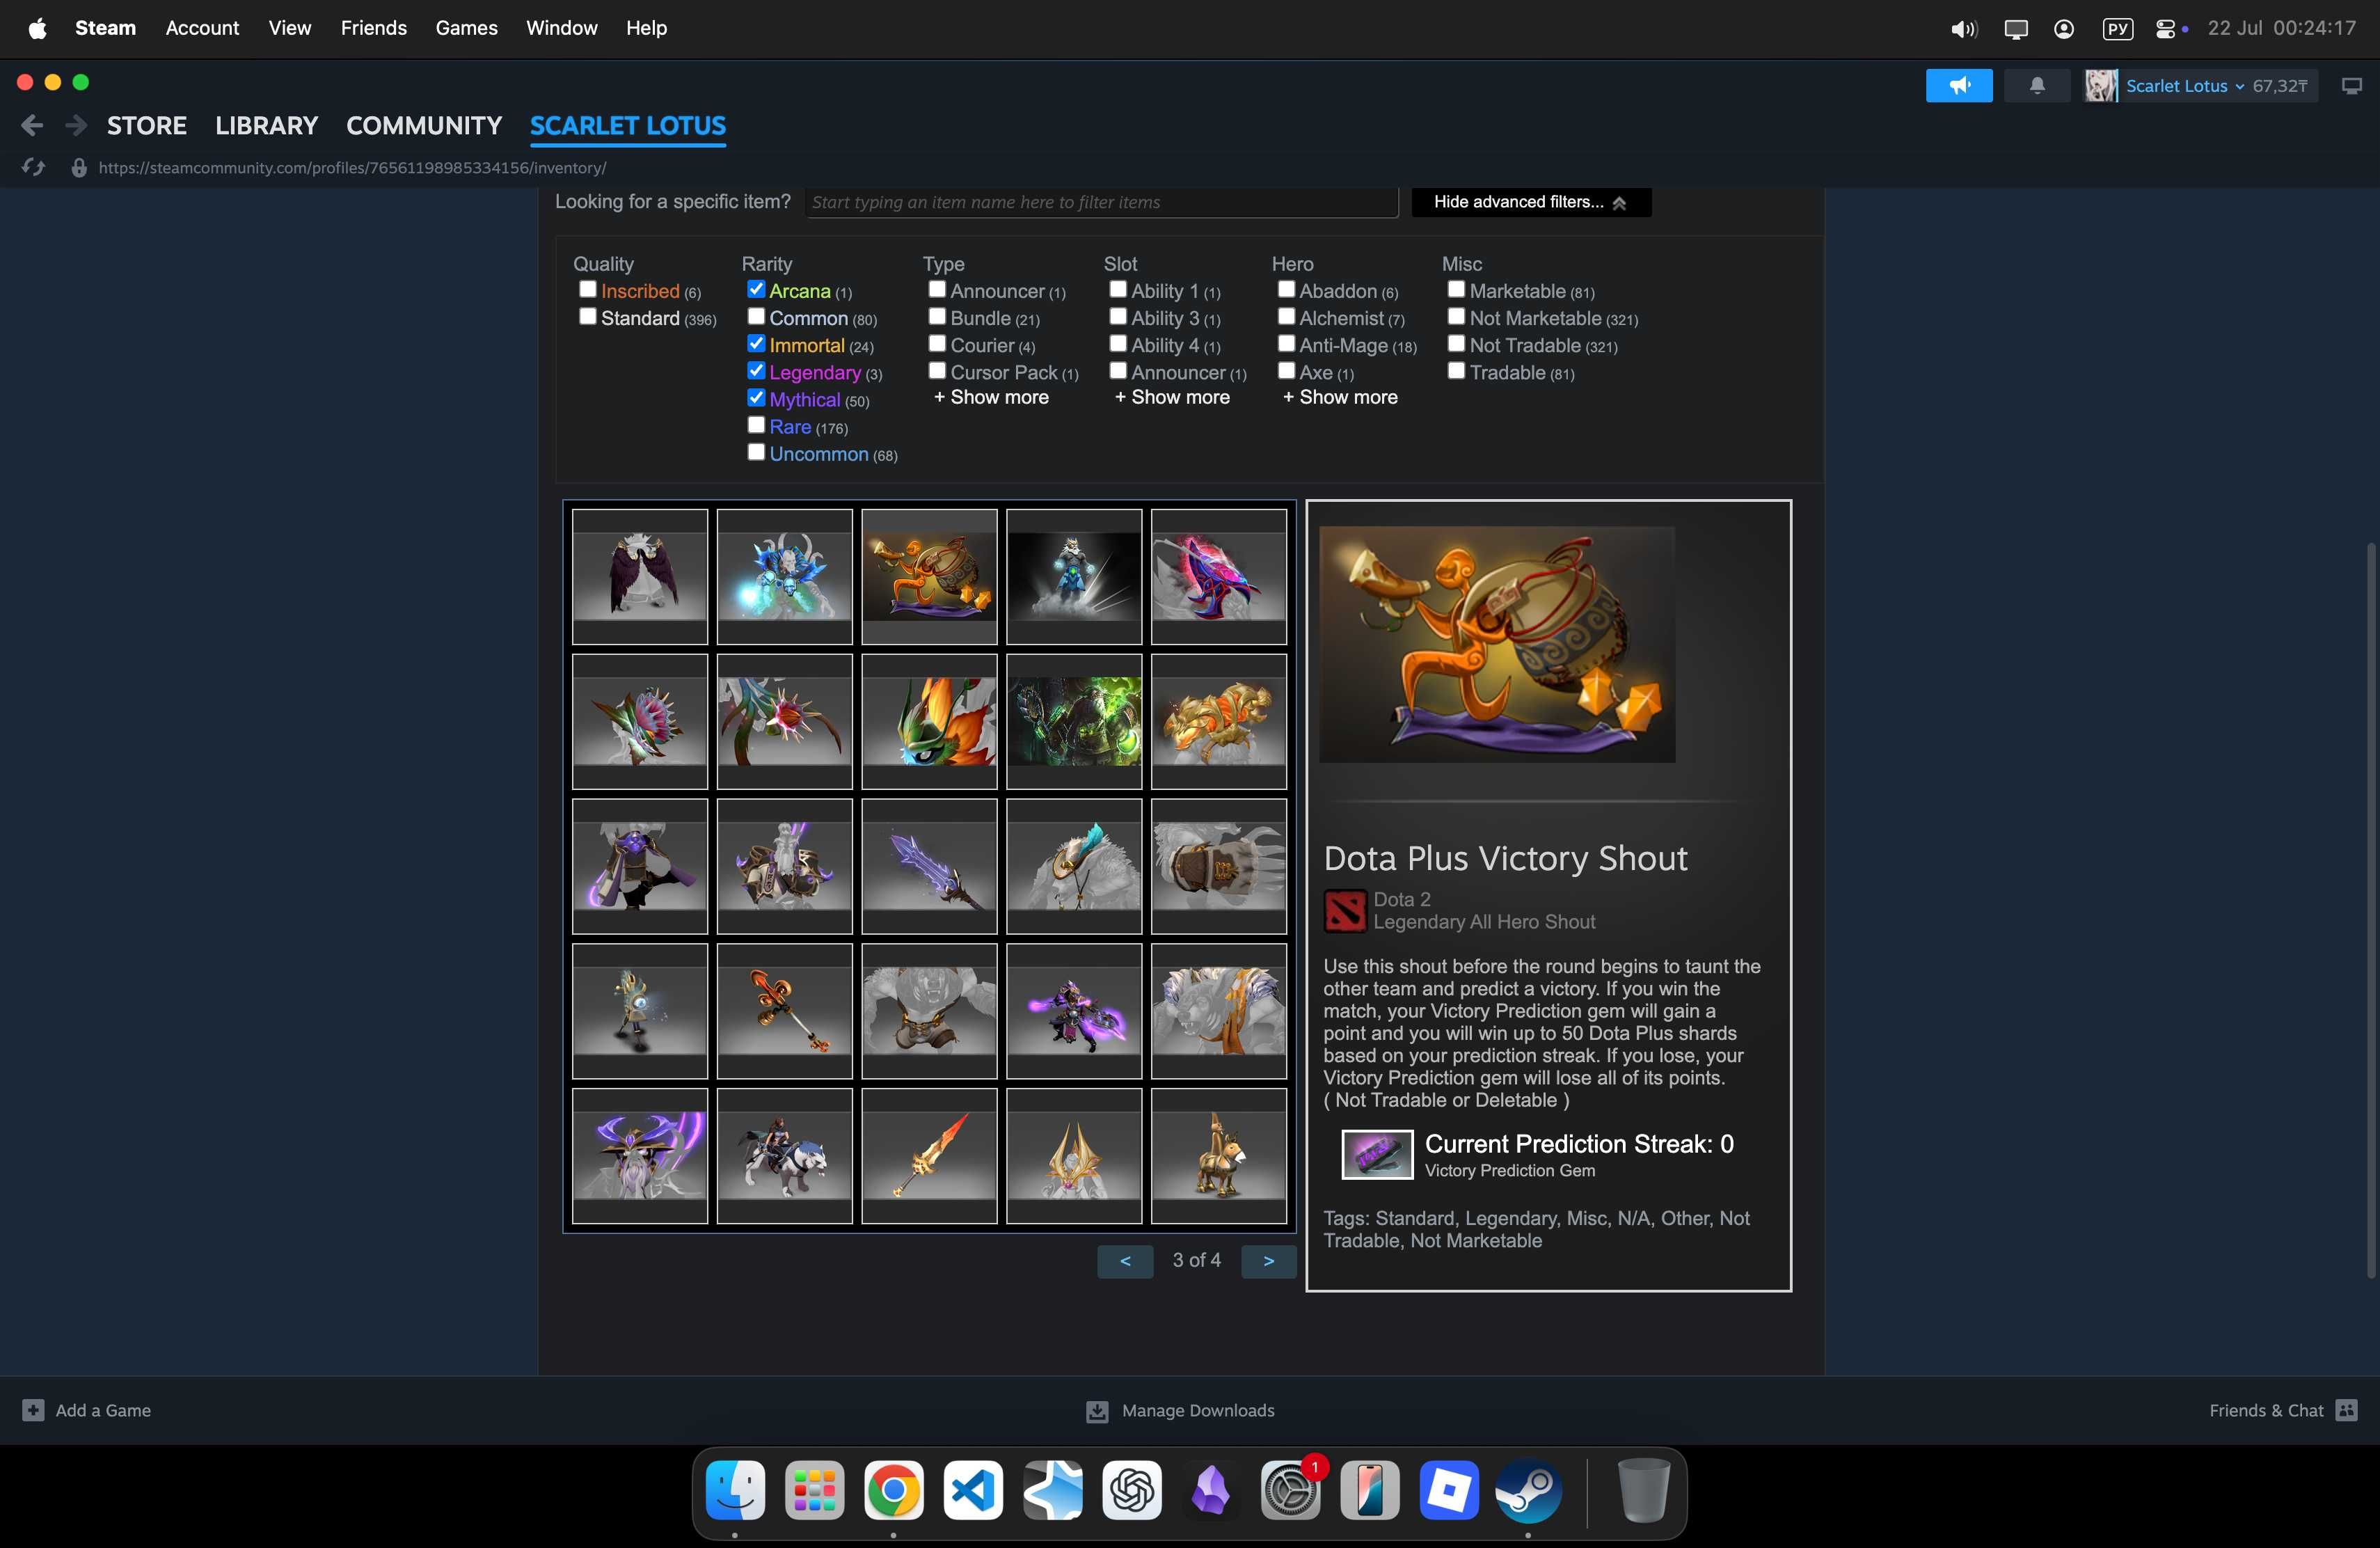Screen dimensions: 2380x1548
Task: Click the page vertical scrollbar
Action: [x=2370, y=910]
